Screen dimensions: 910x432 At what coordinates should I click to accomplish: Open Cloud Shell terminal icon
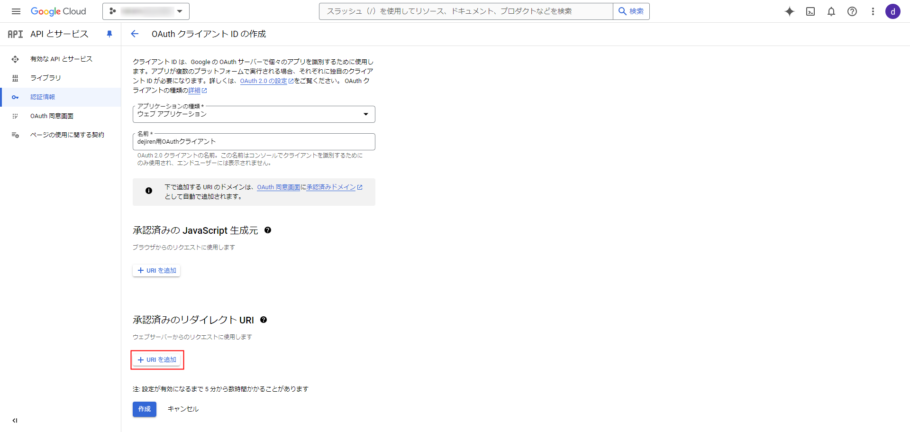pos(810,11)
